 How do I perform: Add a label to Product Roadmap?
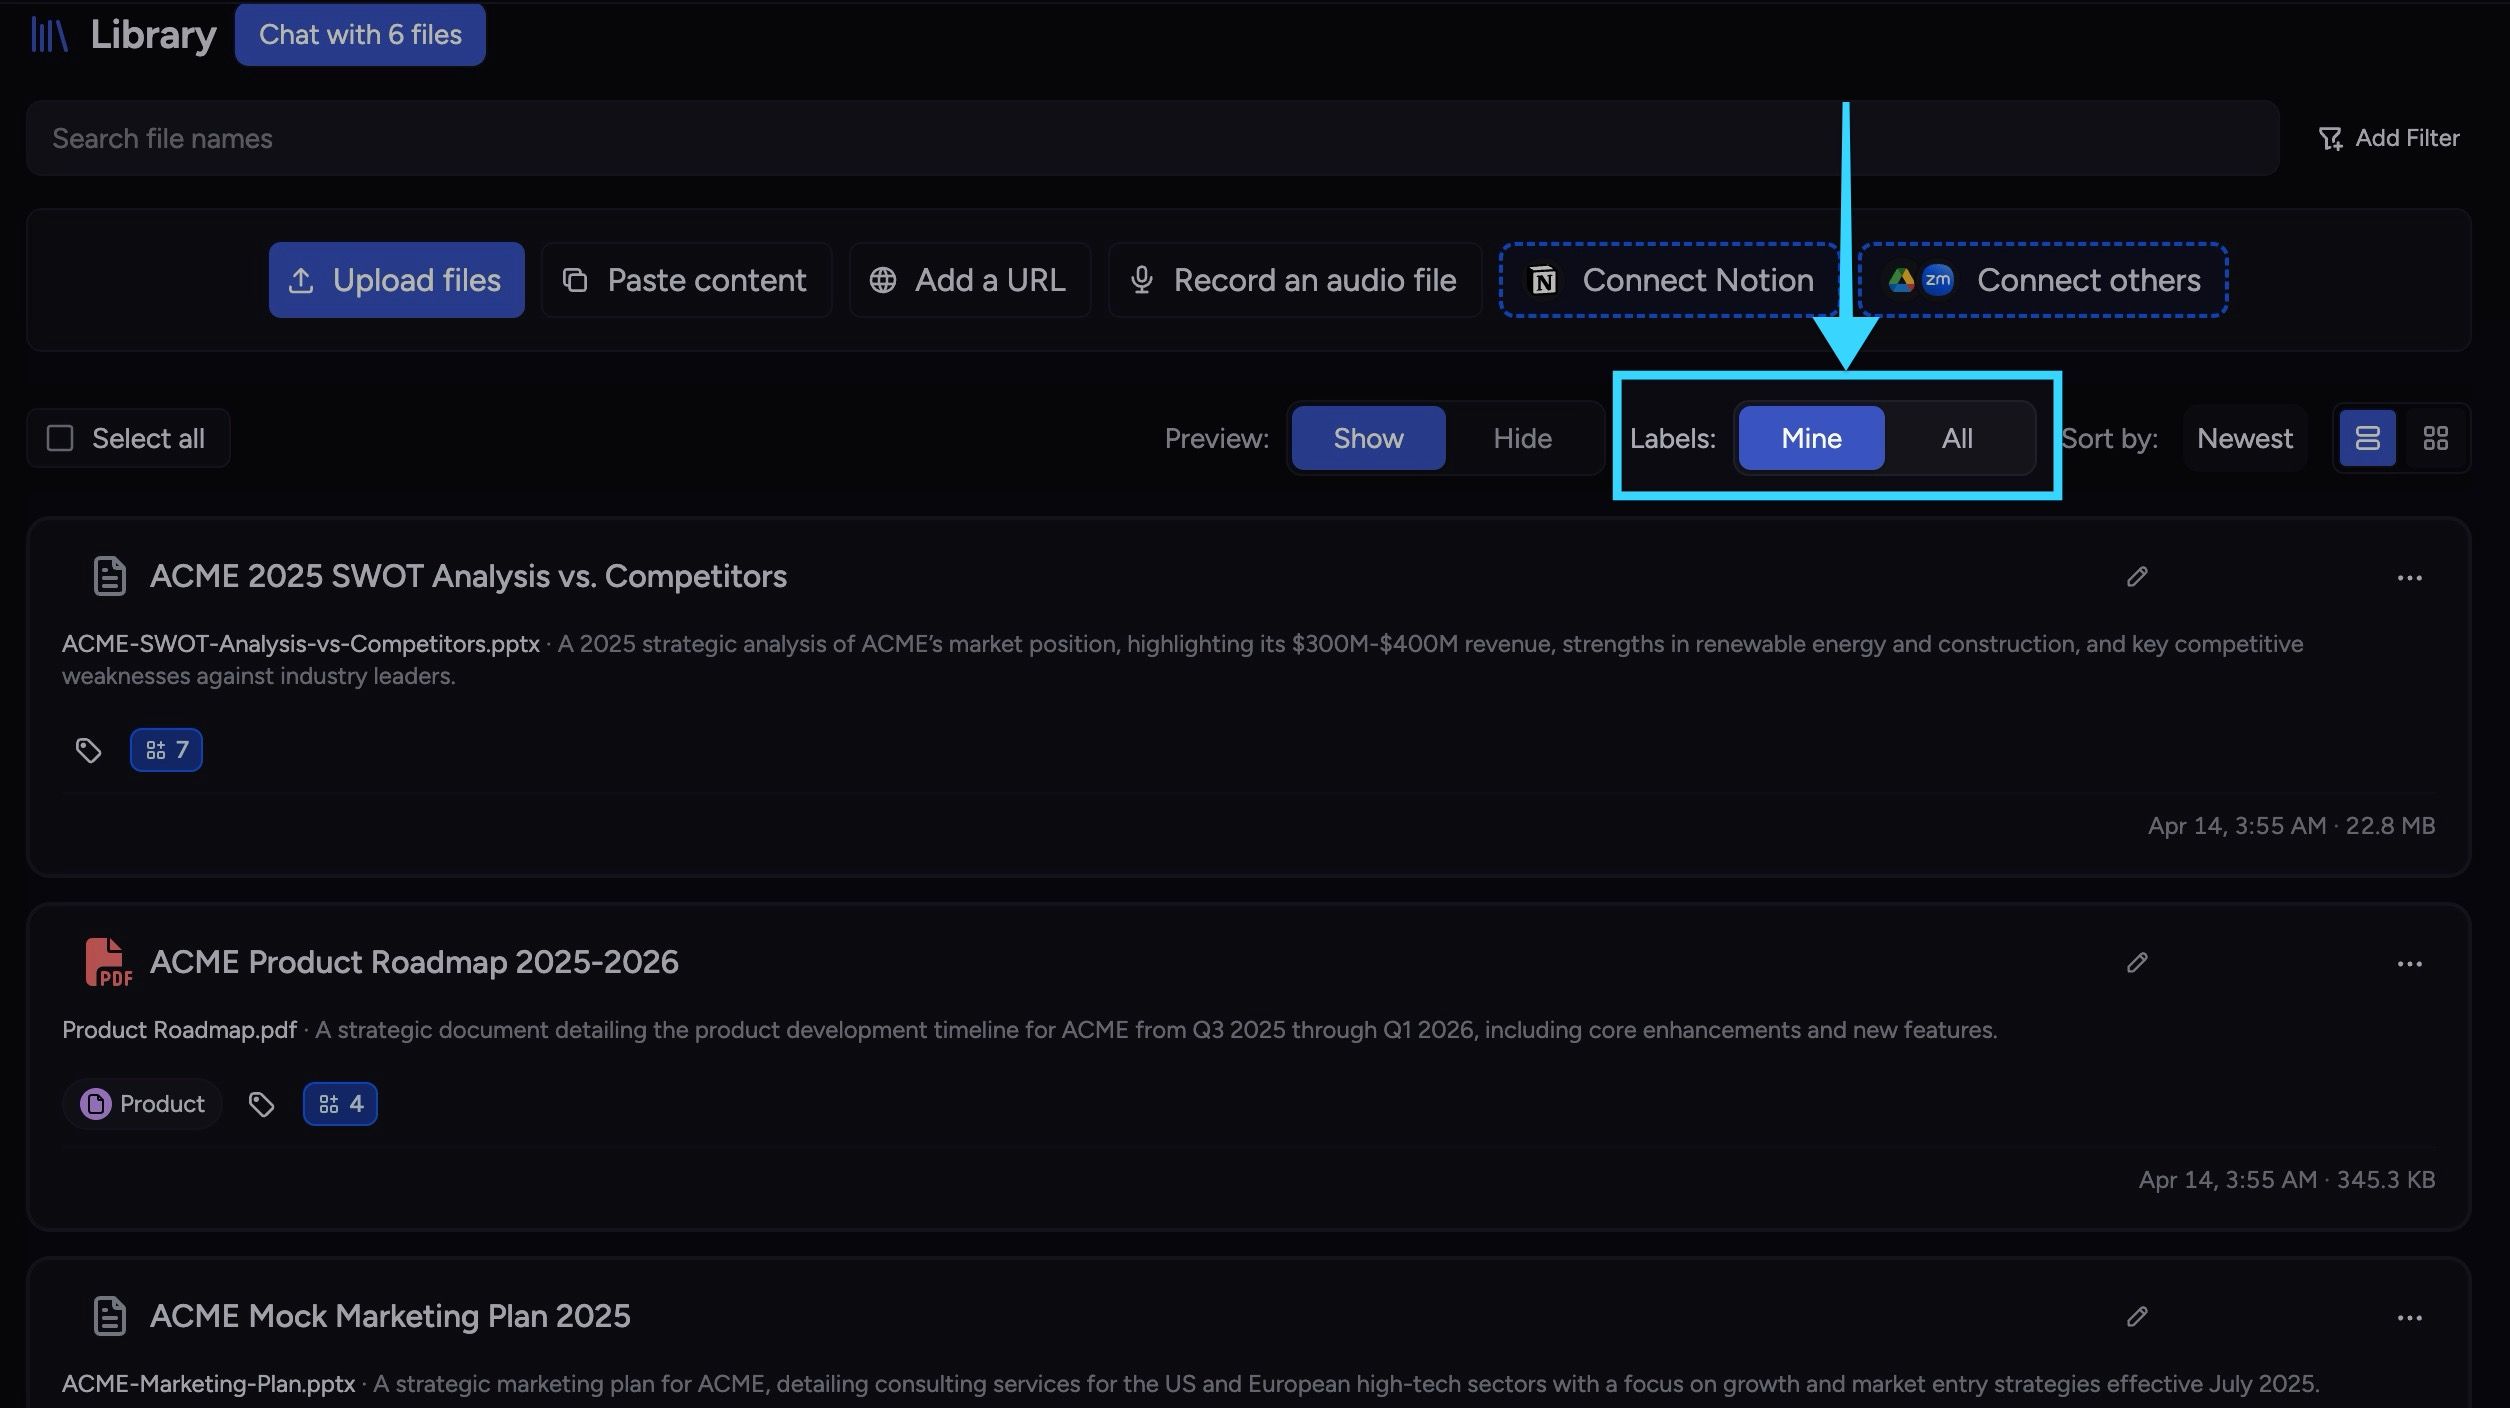261,1104
